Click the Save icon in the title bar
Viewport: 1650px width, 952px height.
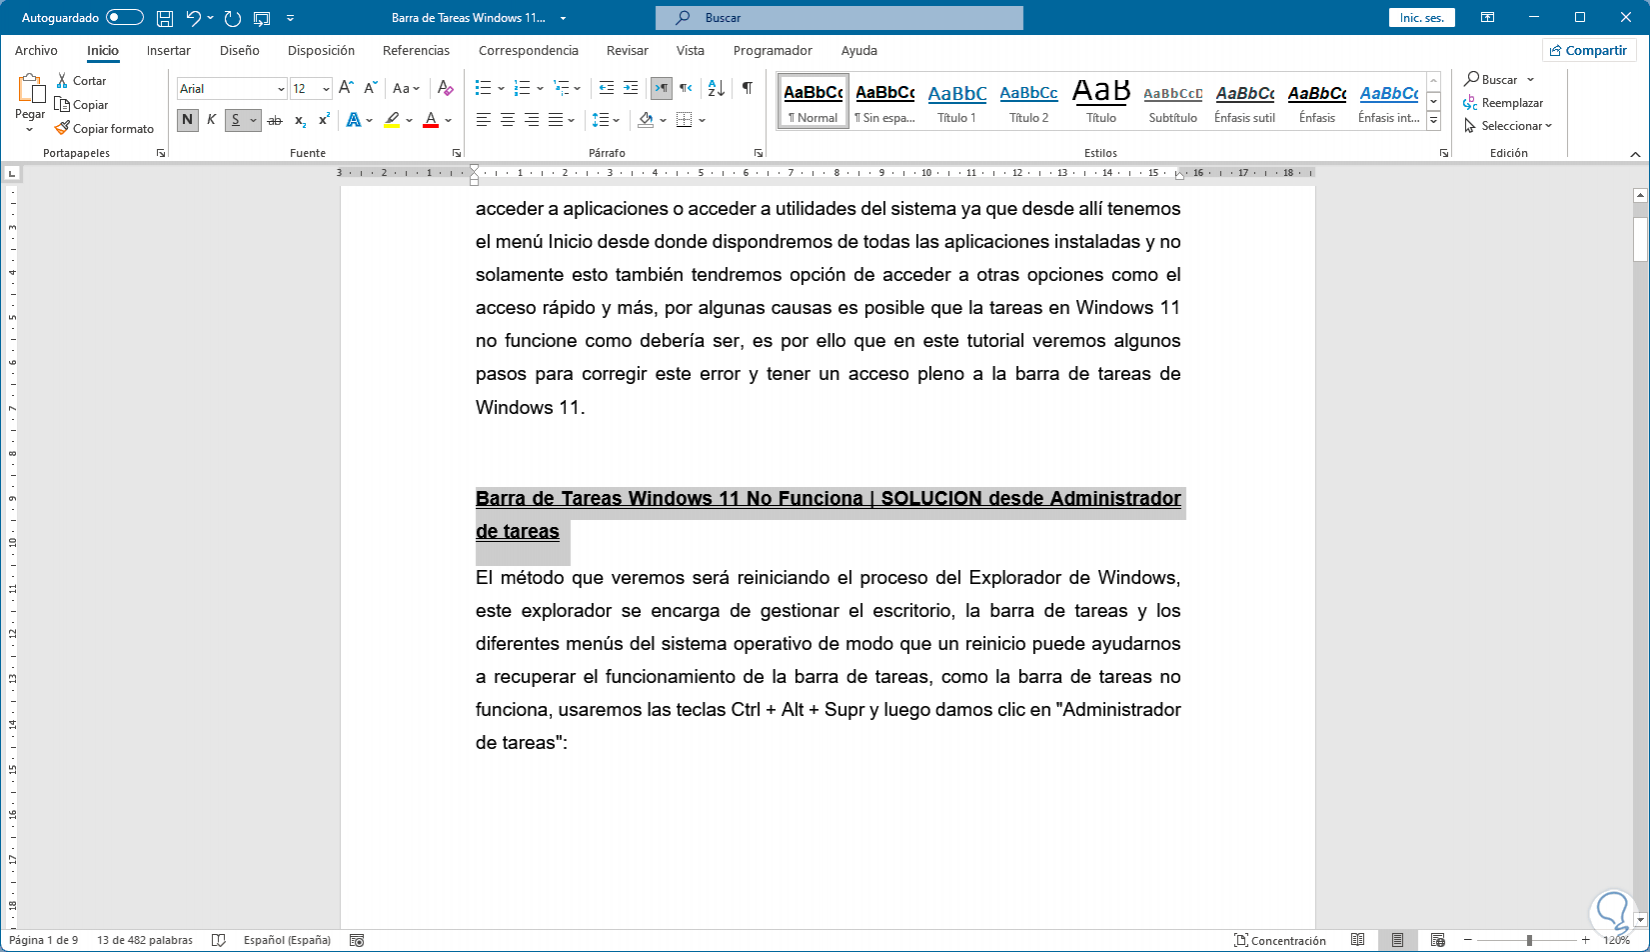pyautogui.click(x=165, y=18)
